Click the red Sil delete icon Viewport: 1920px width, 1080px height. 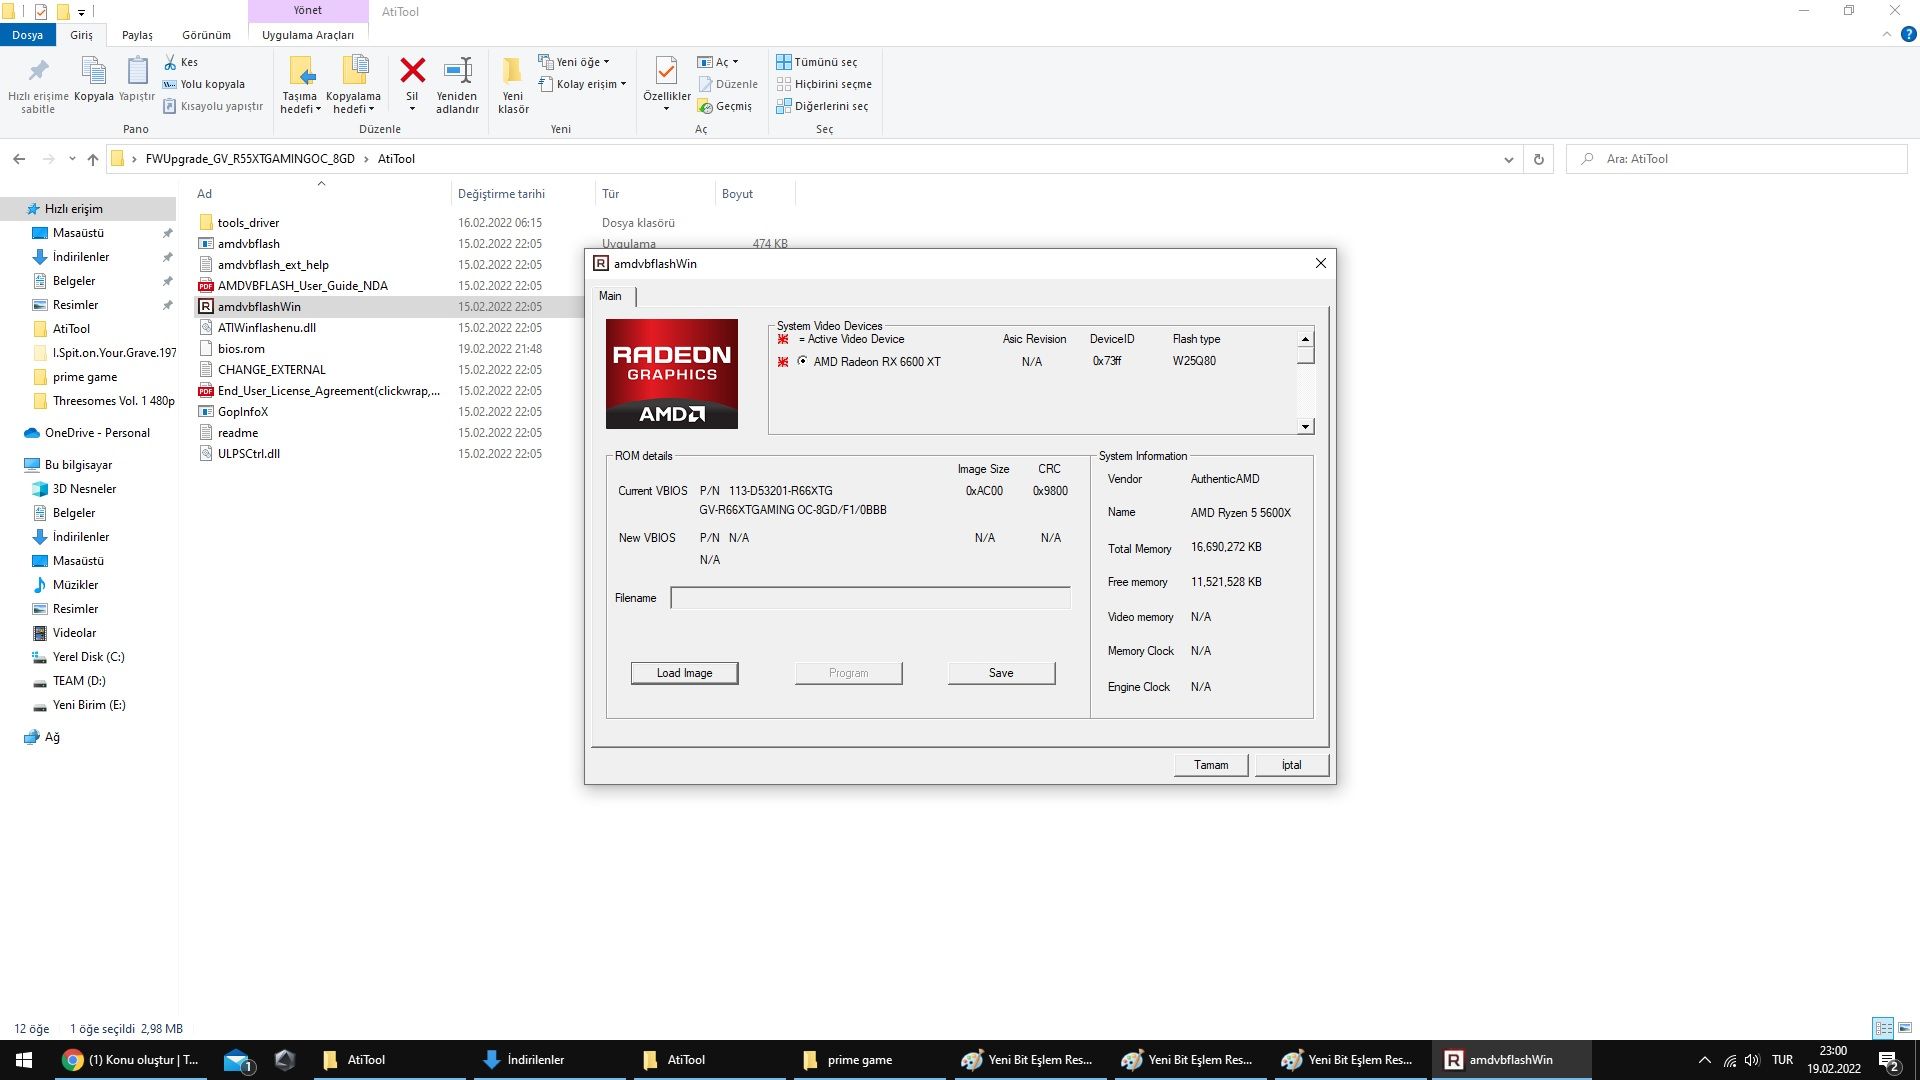coord(412,71)
